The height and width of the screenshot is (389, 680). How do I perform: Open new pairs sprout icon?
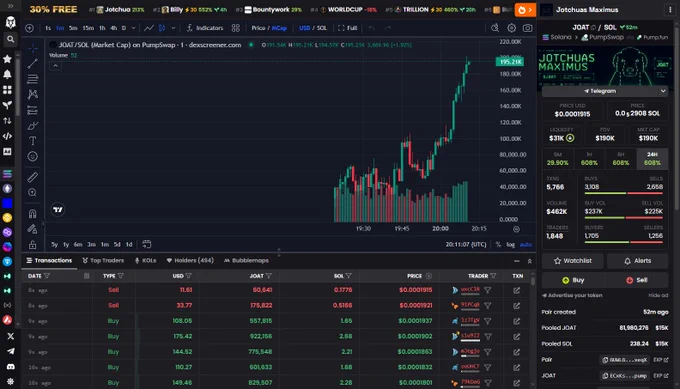tap(7, 105)
